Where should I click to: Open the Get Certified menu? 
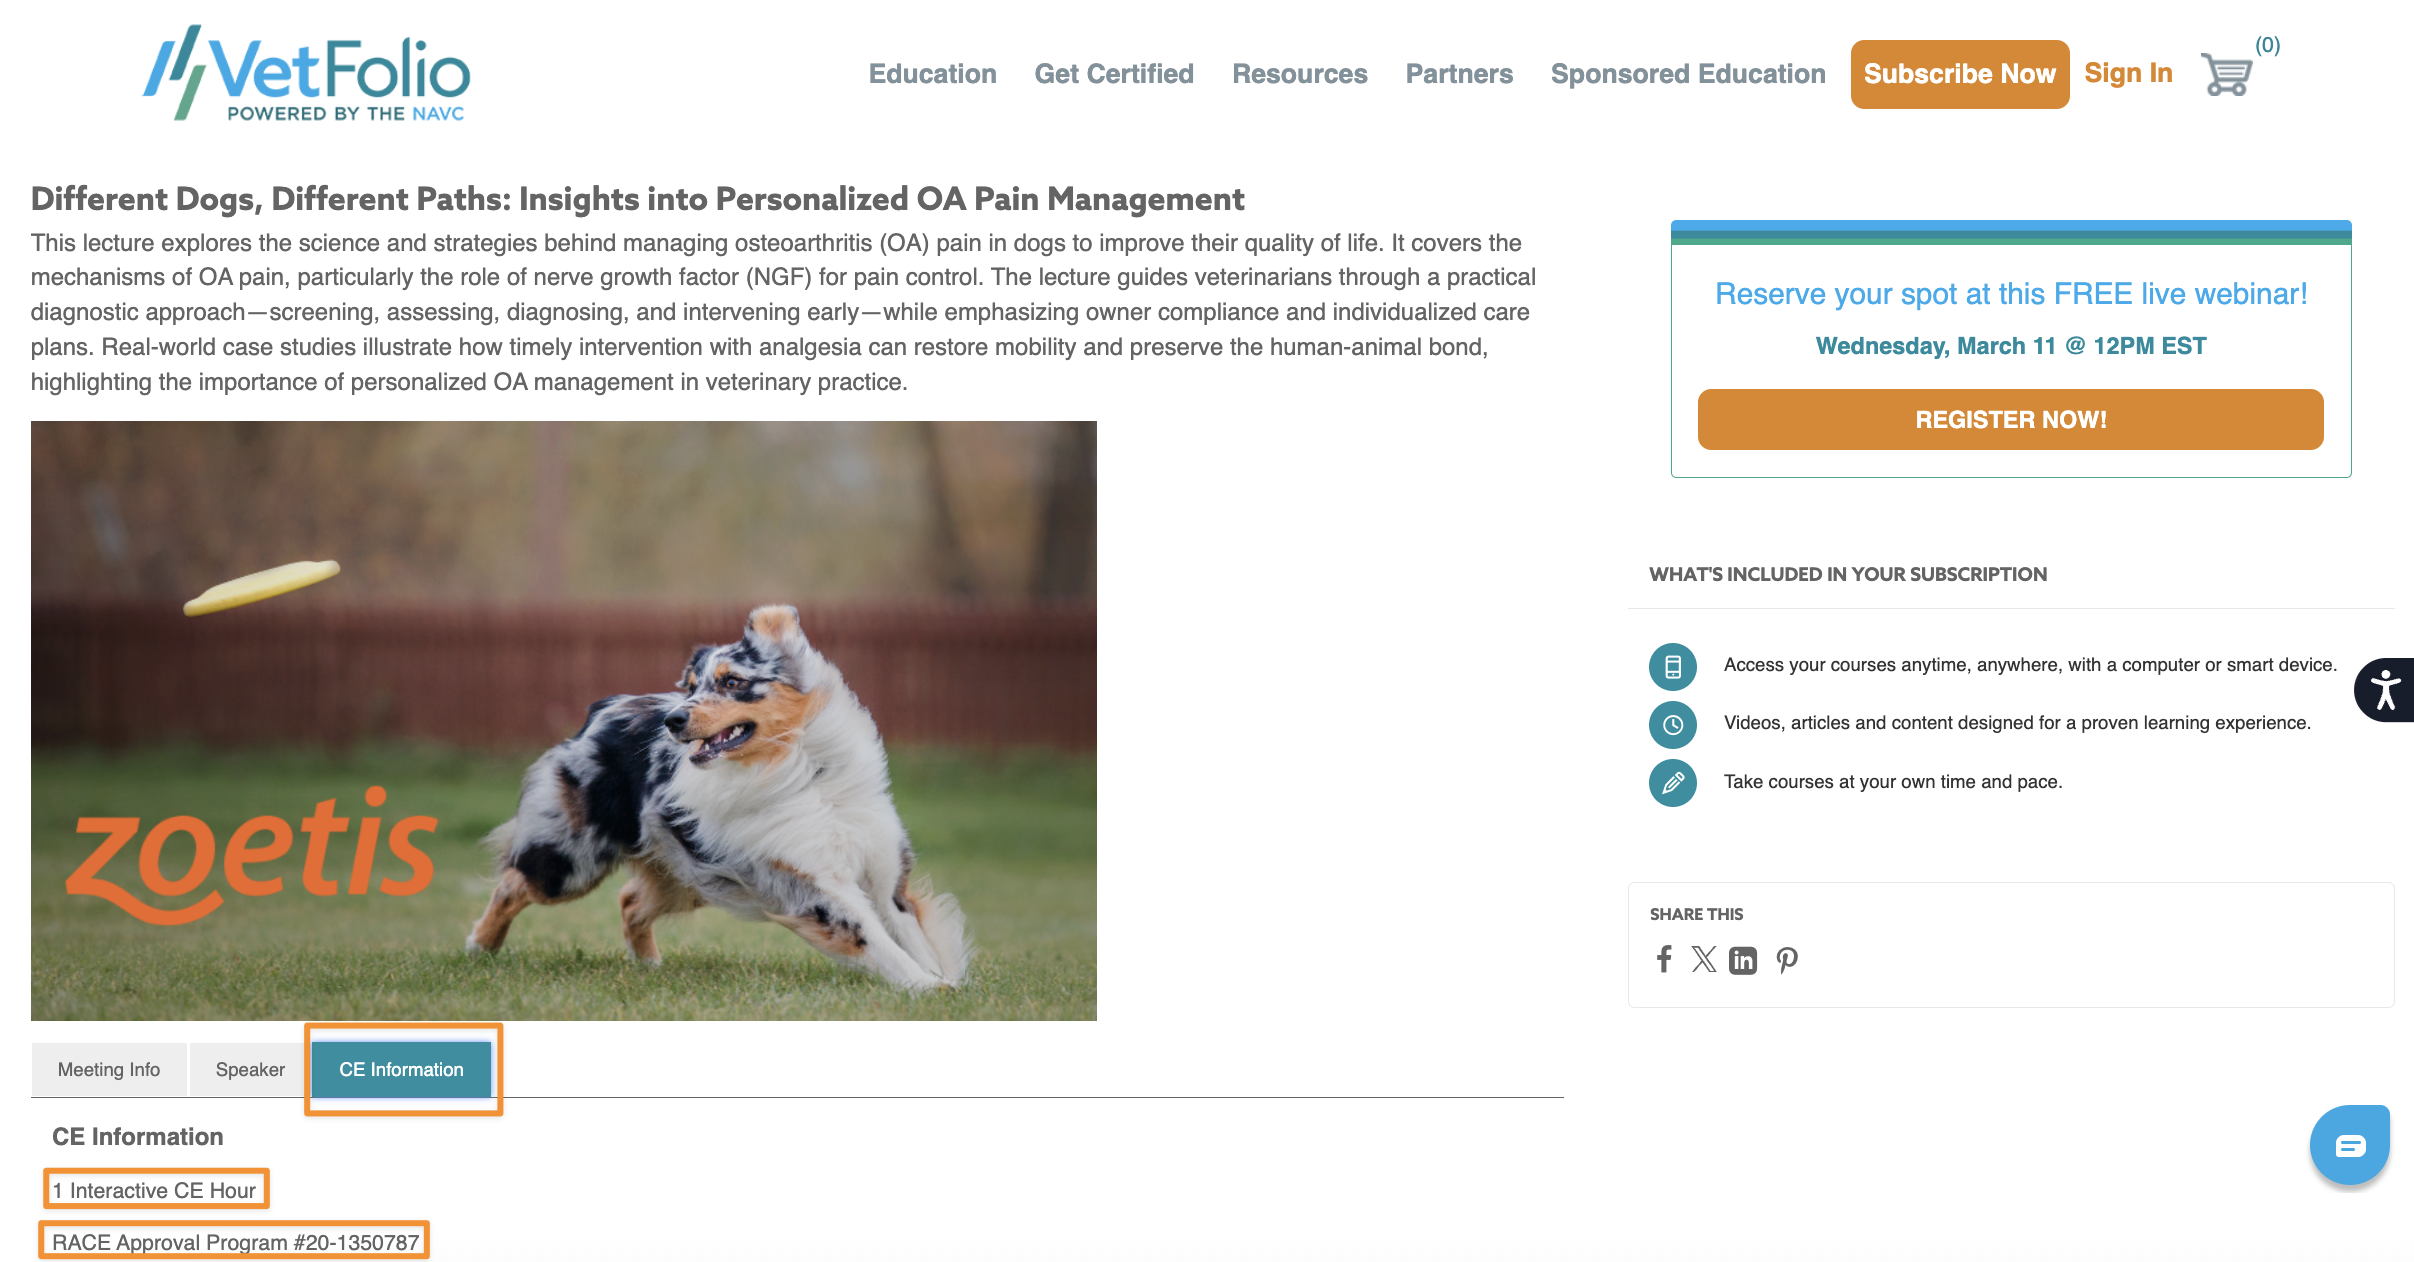click(x=1114, y=74)
